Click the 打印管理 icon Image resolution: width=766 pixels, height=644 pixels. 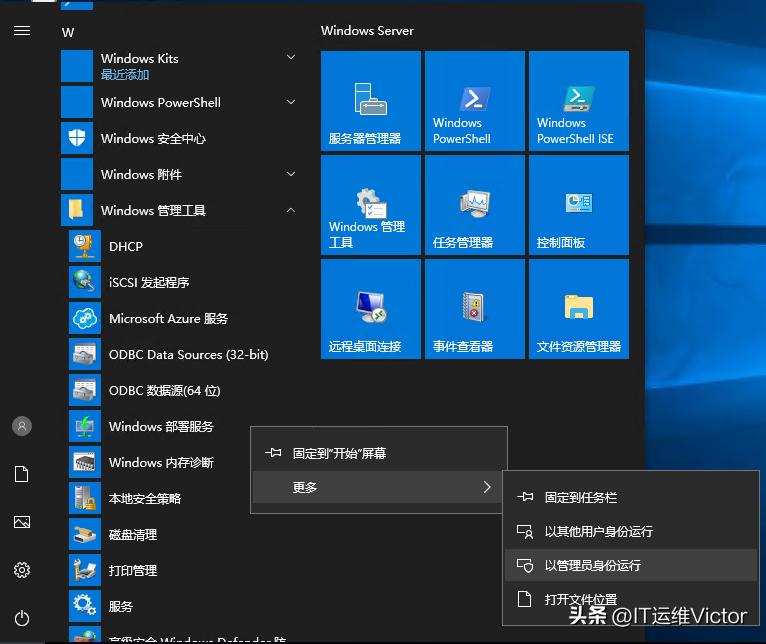pyautogui.click(x=85, y=570)
